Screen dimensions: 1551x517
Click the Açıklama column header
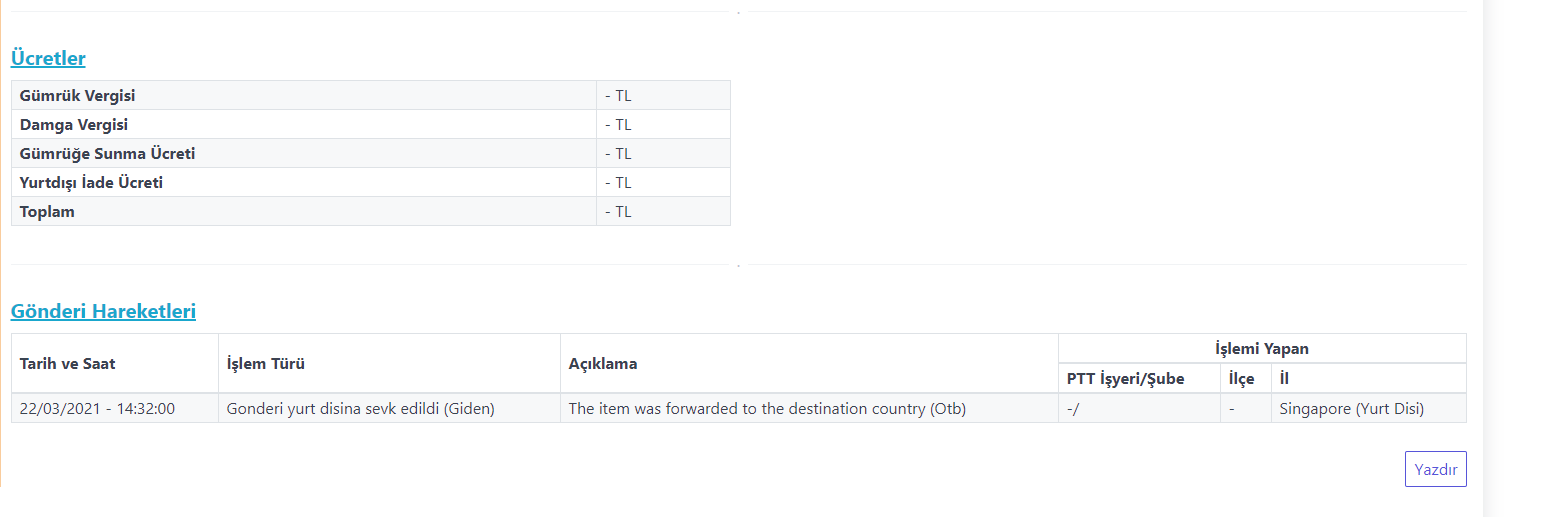603,364
